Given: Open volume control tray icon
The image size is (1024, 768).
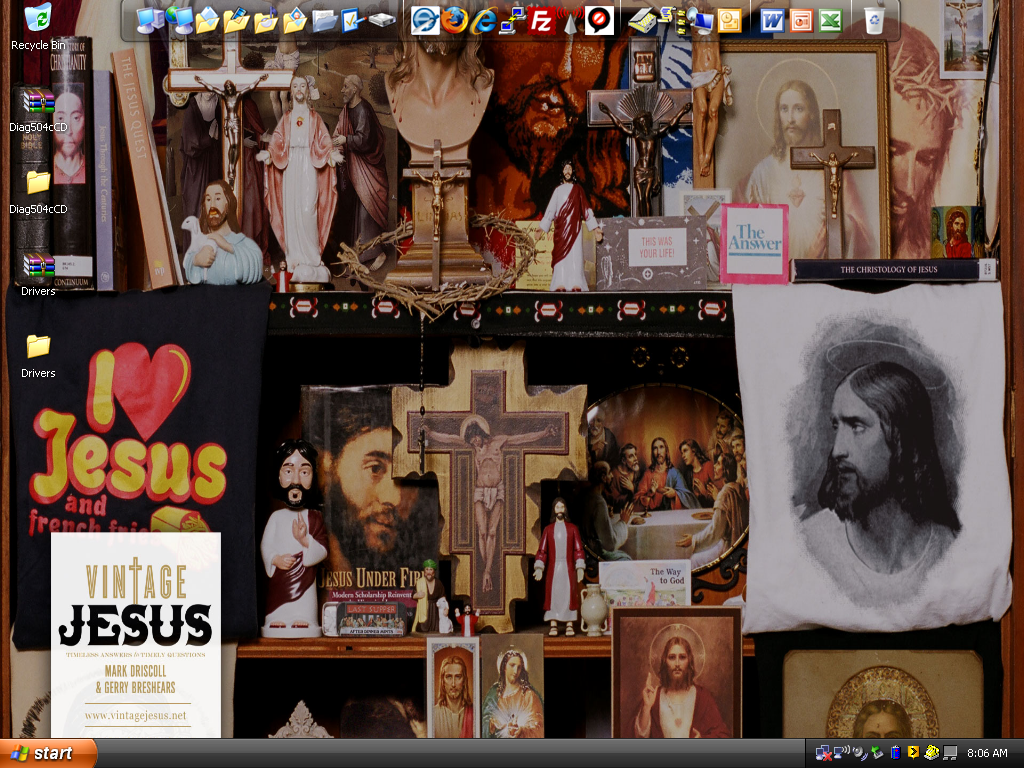Looking at the screenshot, I should point(860,753).
